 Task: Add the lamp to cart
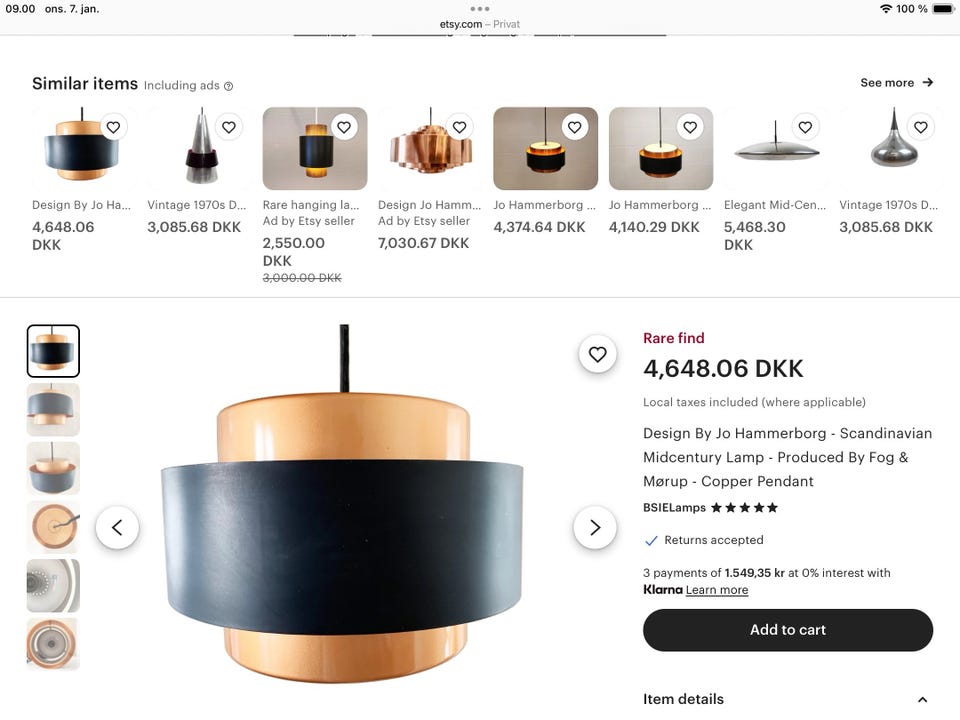pos(788,630)
